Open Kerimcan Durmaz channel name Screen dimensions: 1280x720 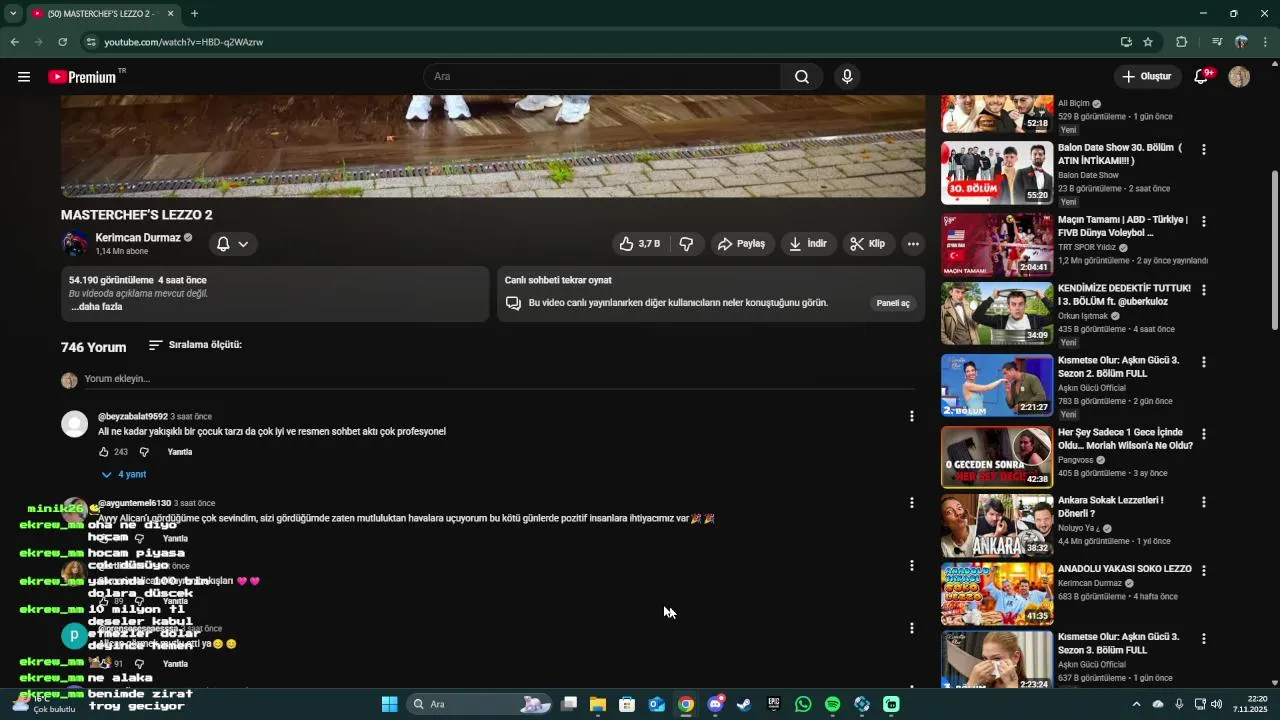point(138,238)
